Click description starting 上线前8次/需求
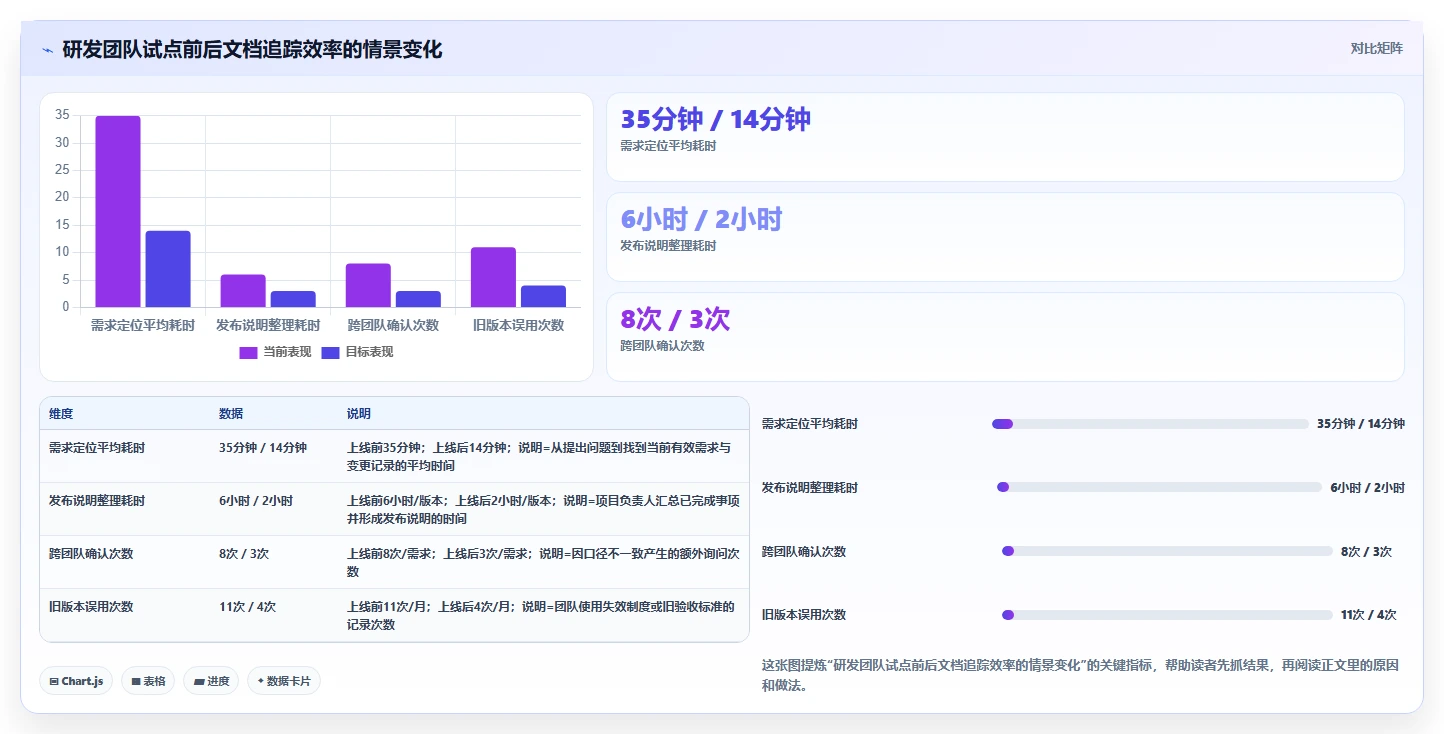1444x734 pixels. click(x=543, y=562)
